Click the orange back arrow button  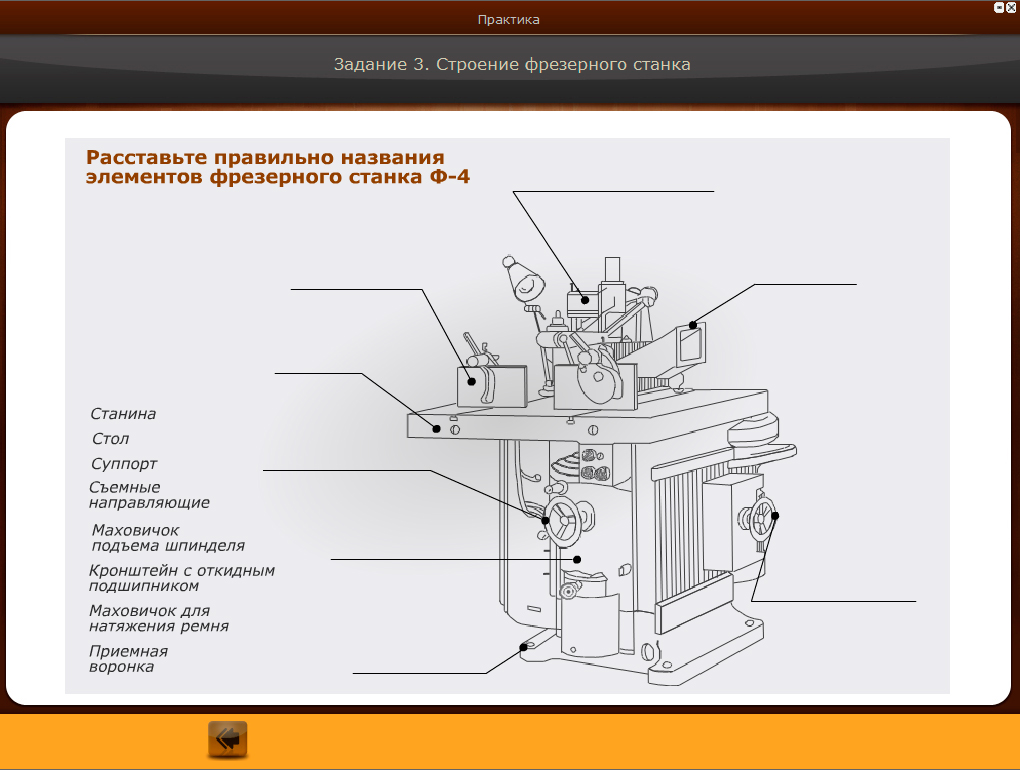point(227,739)
